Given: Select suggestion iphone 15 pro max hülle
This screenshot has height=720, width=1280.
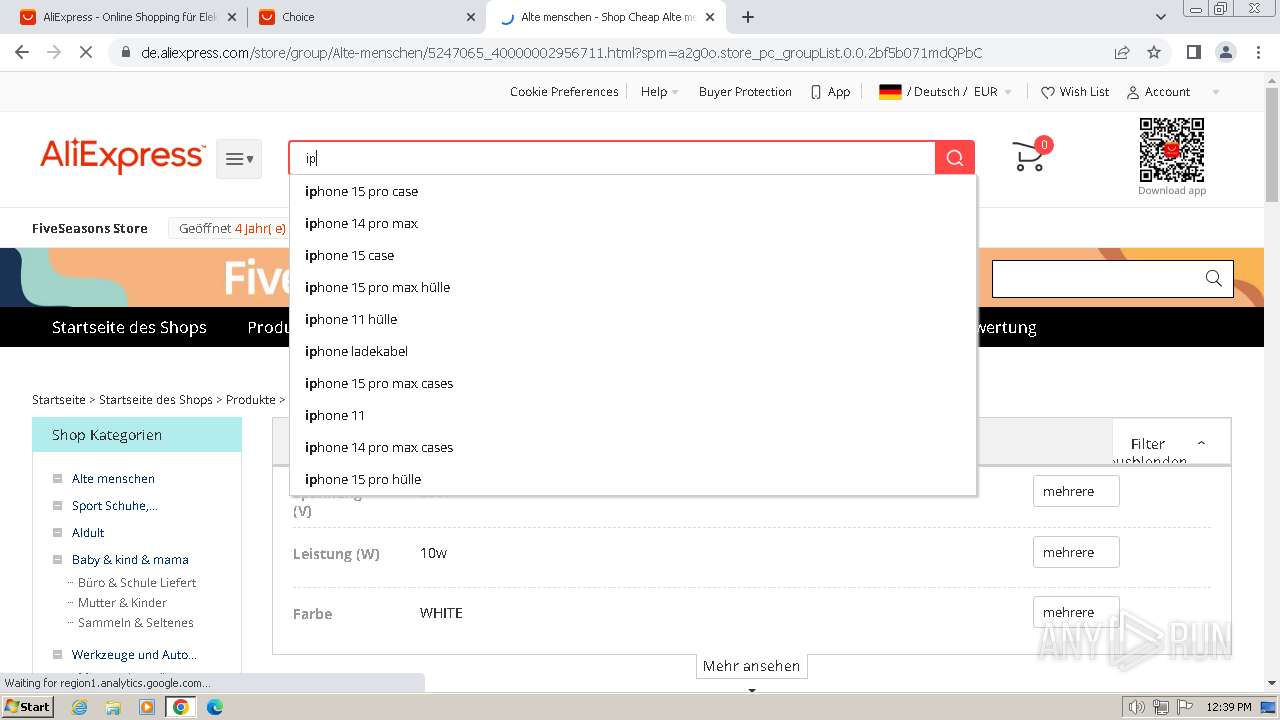Looking at the screenshot, I should [x=633, y=287].
